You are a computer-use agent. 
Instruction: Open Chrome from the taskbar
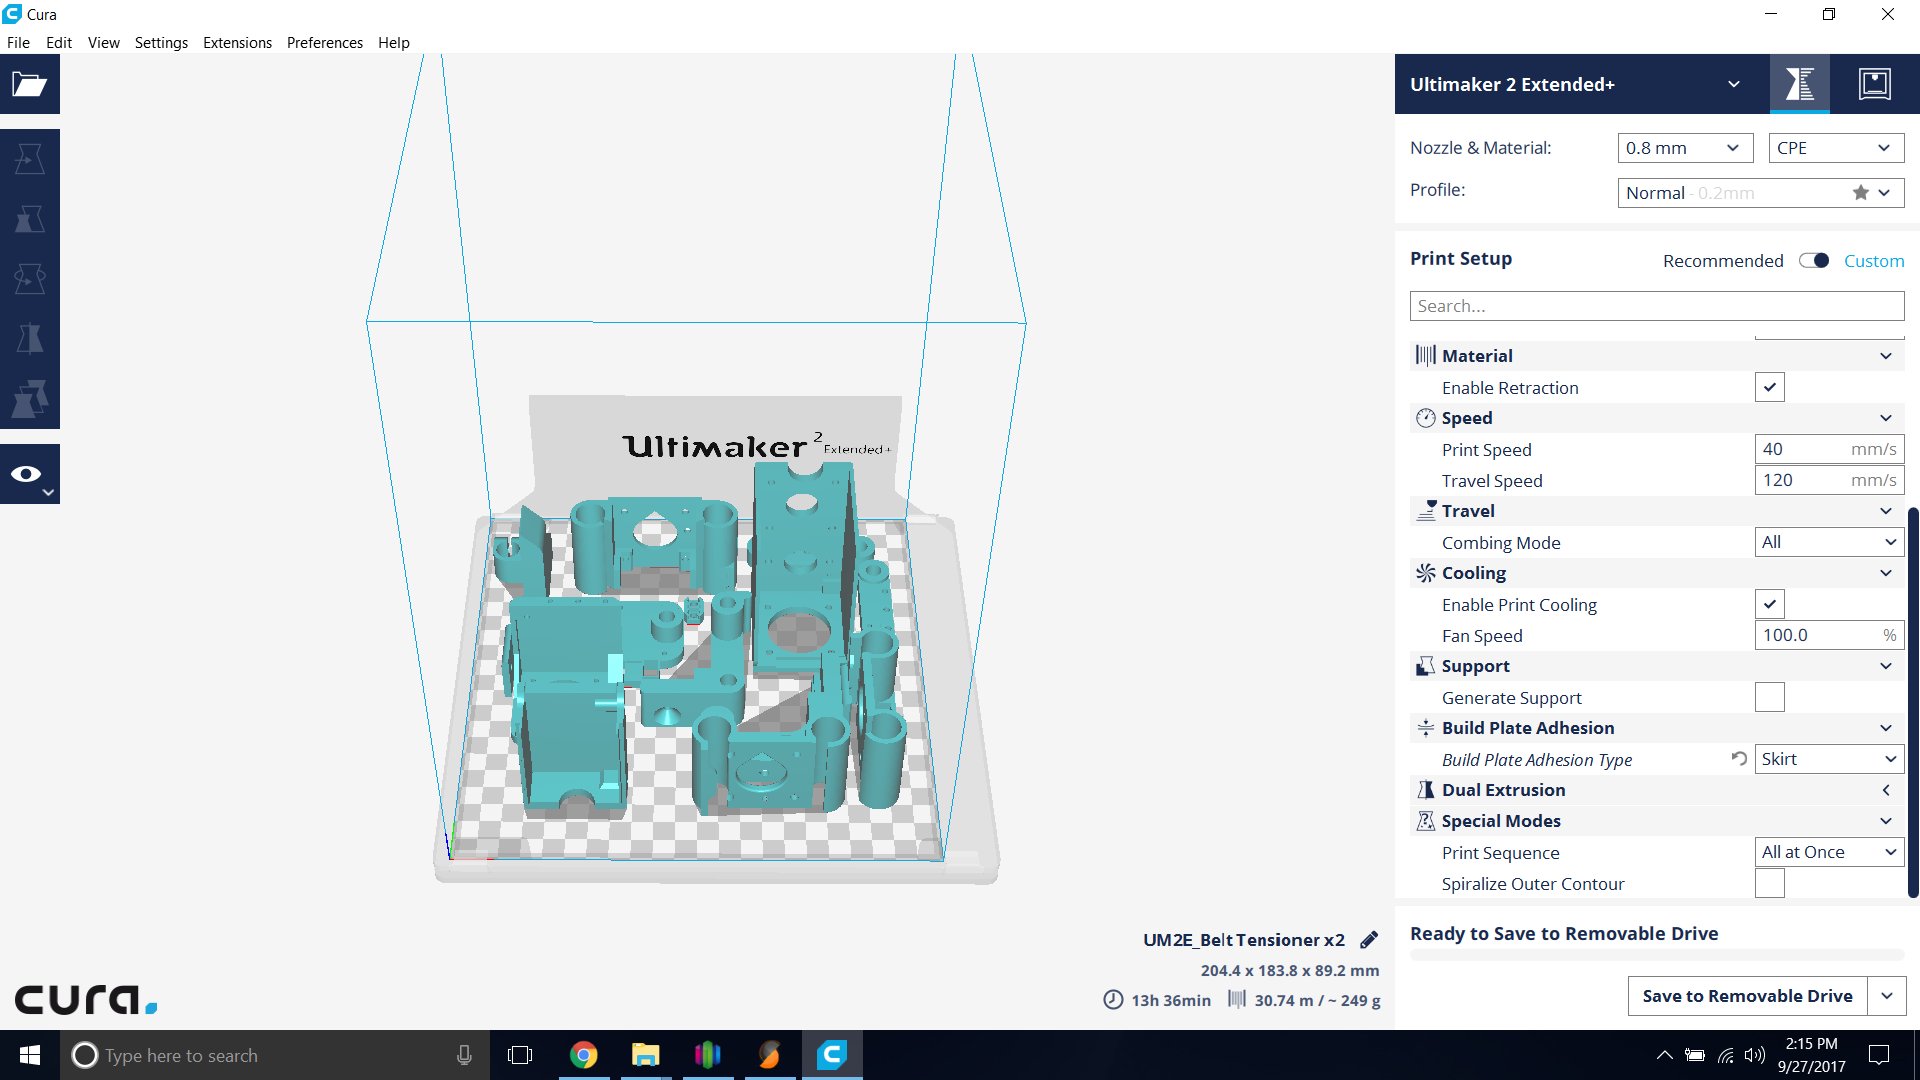click(x=583, y=1055)
